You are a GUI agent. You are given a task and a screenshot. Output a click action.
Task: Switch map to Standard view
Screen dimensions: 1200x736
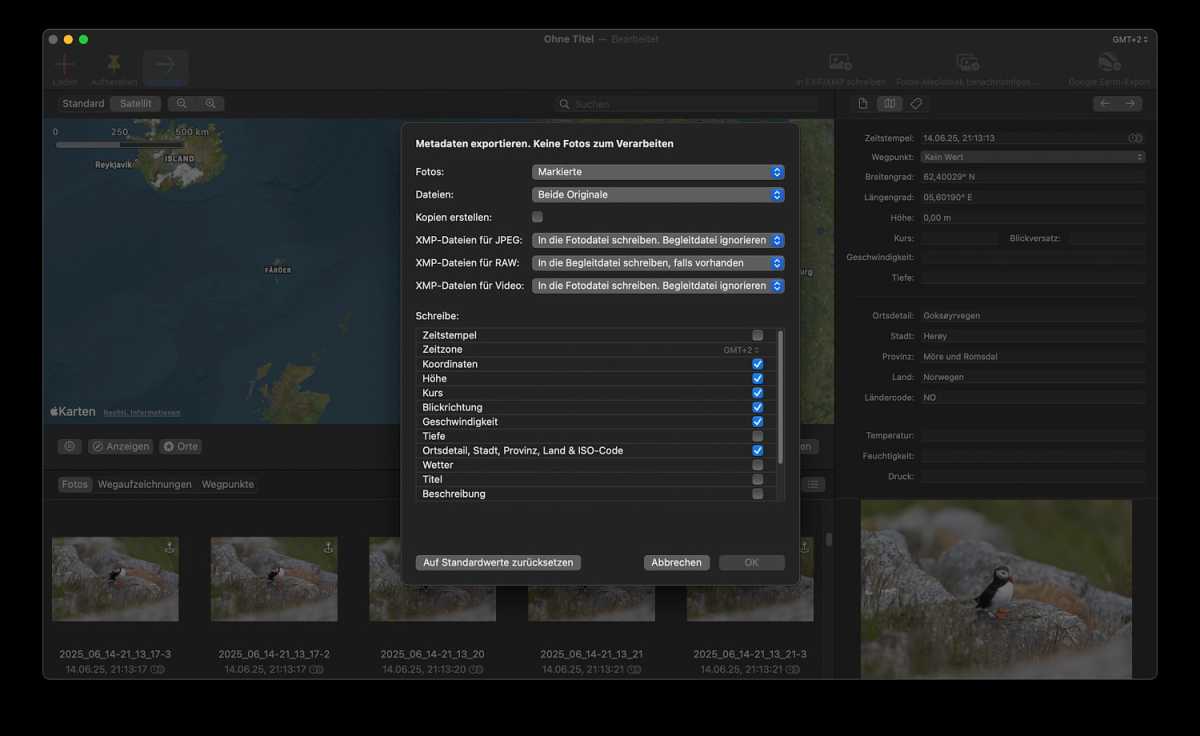83,104
